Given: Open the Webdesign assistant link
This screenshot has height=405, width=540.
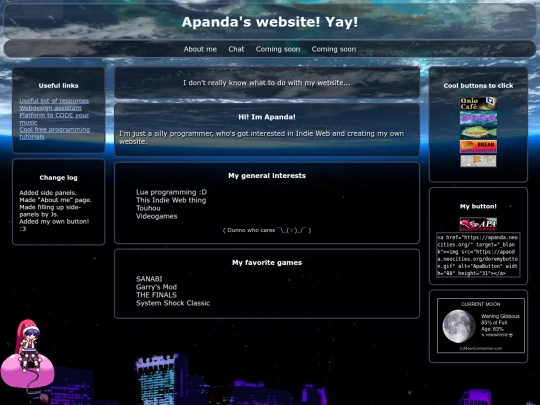Looking at the screenshot, I should [50, 108].
